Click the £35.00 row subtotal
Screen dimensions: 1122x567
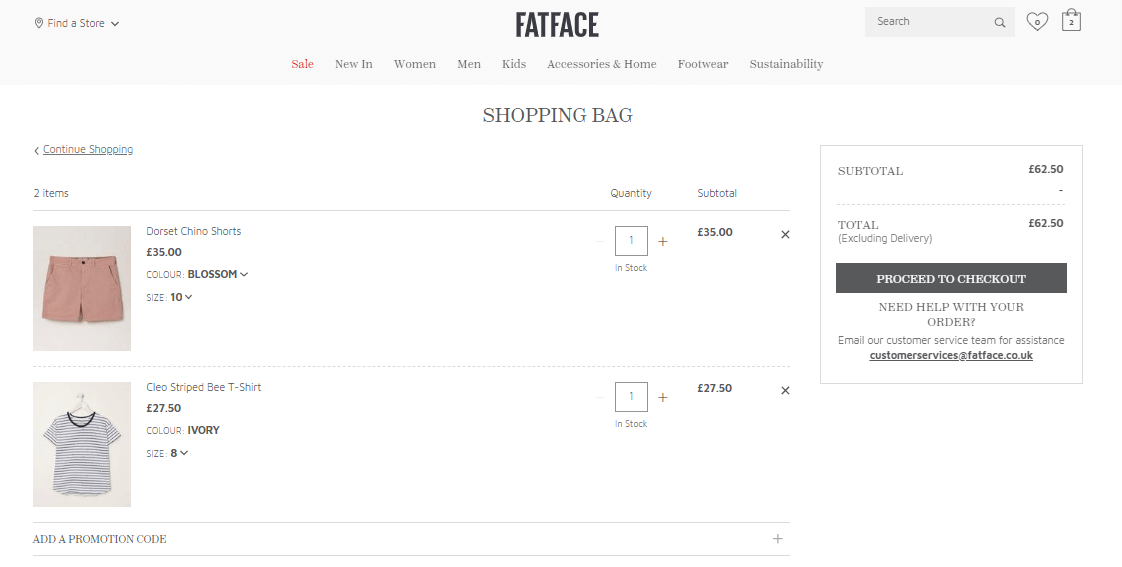[x=715, y=232]
